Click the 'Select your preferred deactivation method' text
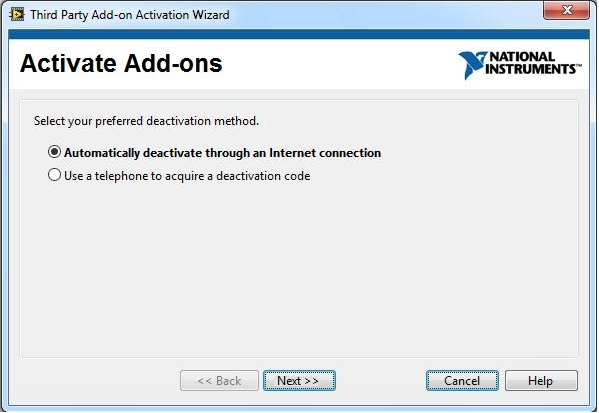This screenshot has width=599, height=413. [x=146, y=121]
